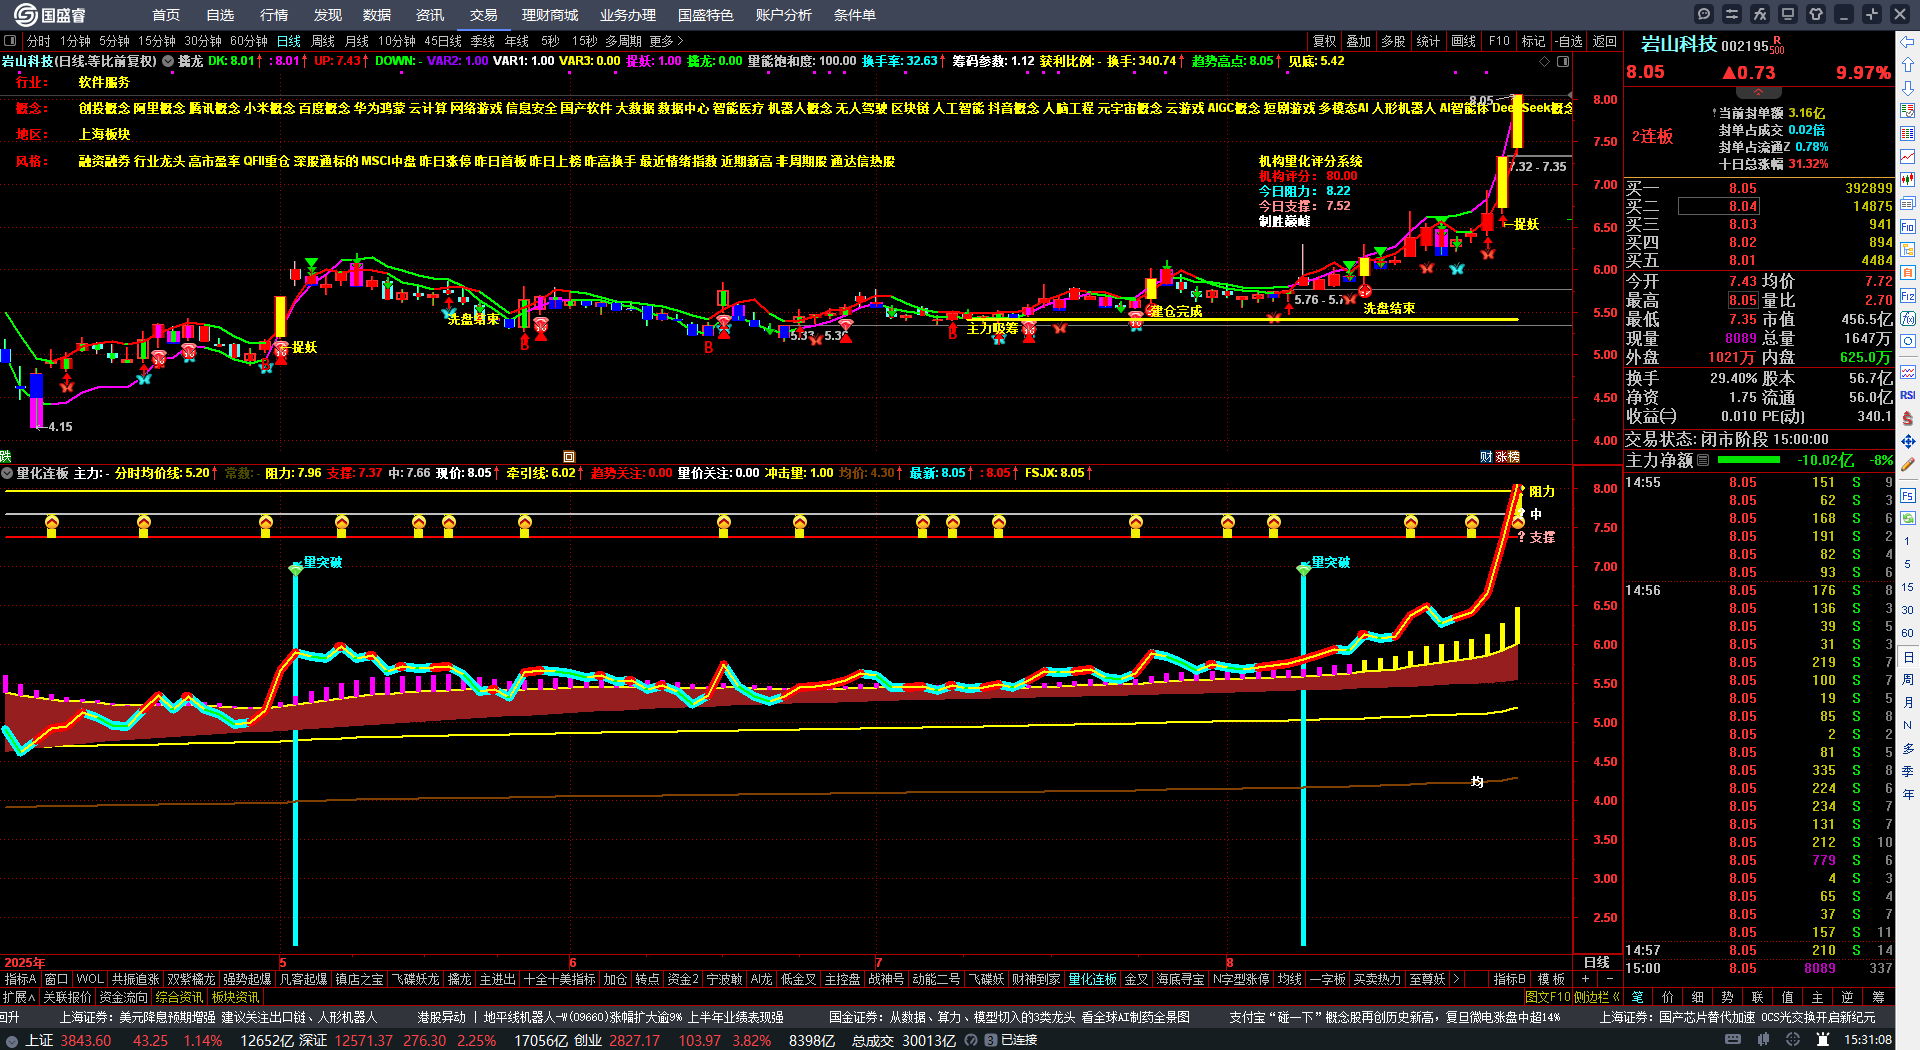Click the blue four-way move arrows icon
The width and height of the screenshot is (1920, 1050).
(1908, 441)
